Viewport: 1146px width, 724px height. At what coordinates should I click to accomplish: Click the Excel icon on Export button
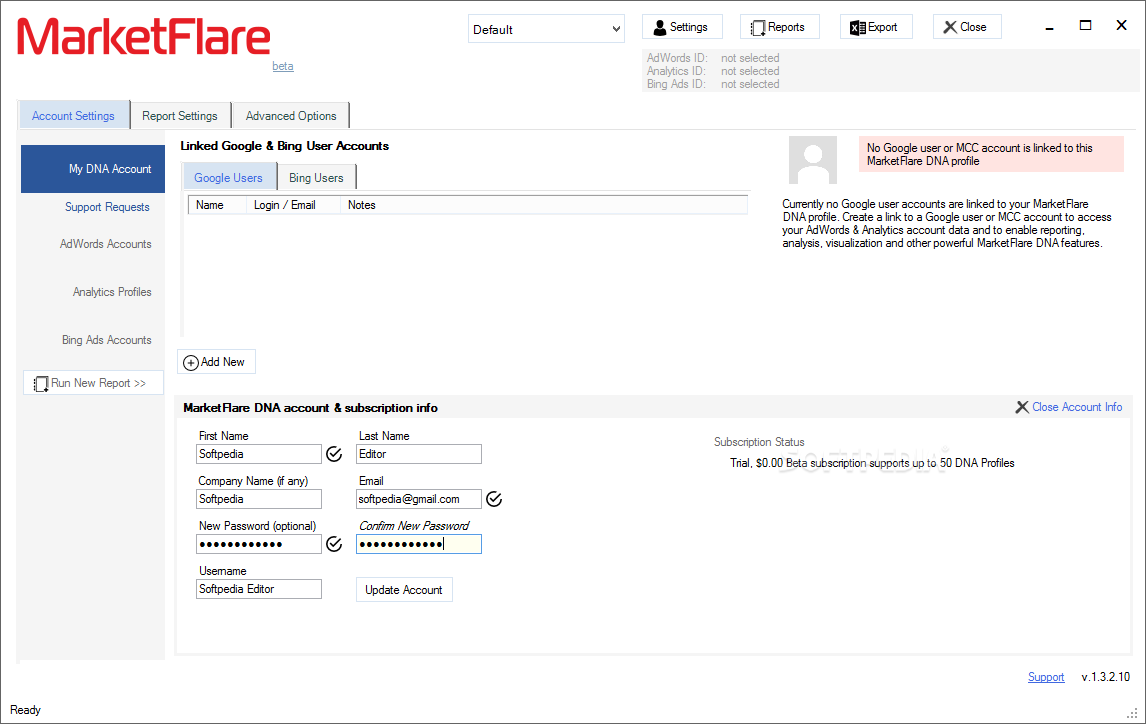[x=857, y=28]
